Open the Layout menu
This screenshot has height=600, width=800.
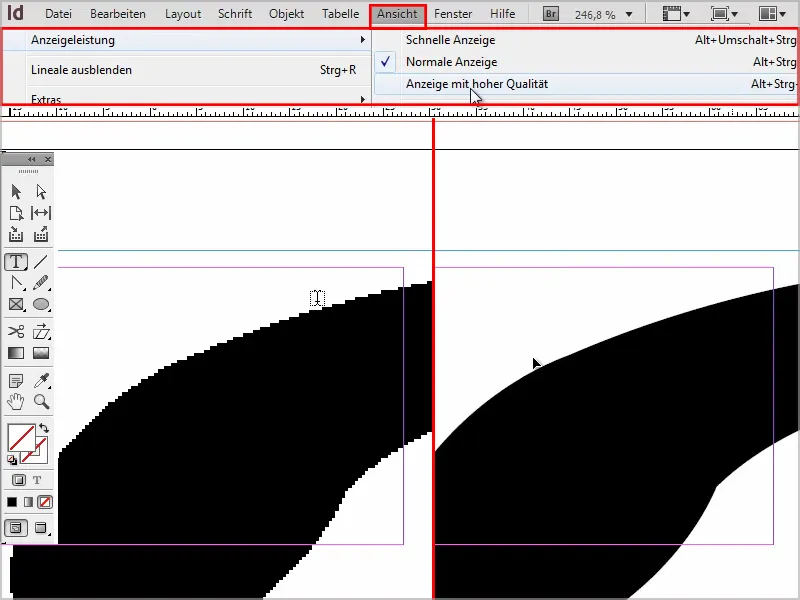183,14
